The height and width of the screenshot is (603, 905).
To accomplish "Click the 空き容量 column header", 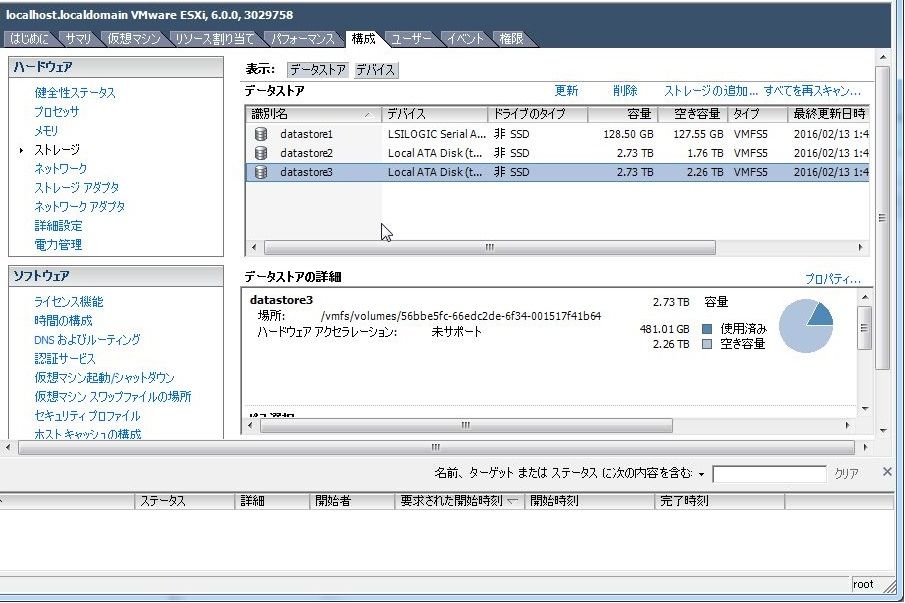I will pos(693,114).
